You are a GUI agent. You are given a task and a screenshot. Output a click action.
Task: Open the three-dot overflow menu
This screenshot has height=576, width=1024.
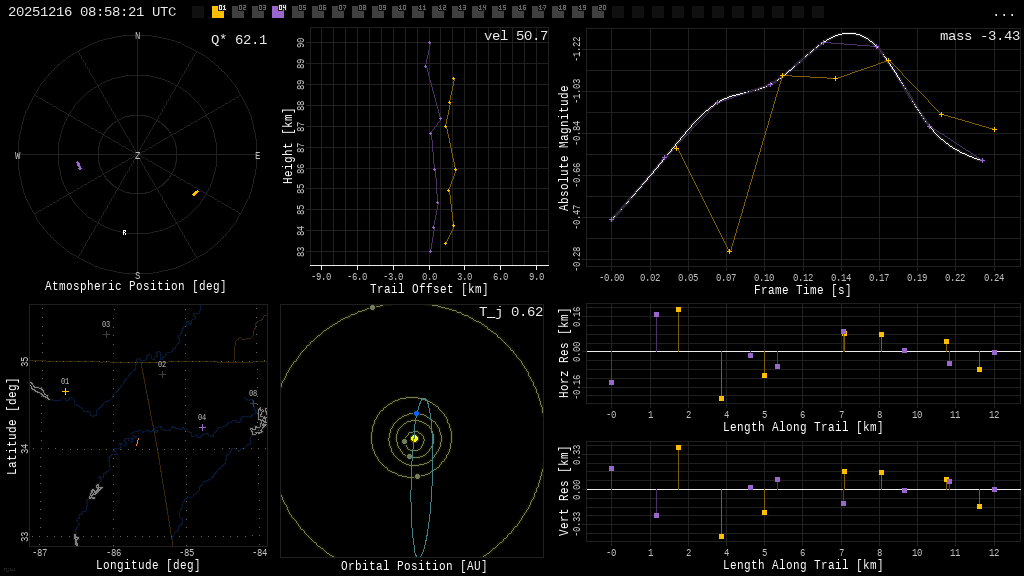(x=1003, y=13)
